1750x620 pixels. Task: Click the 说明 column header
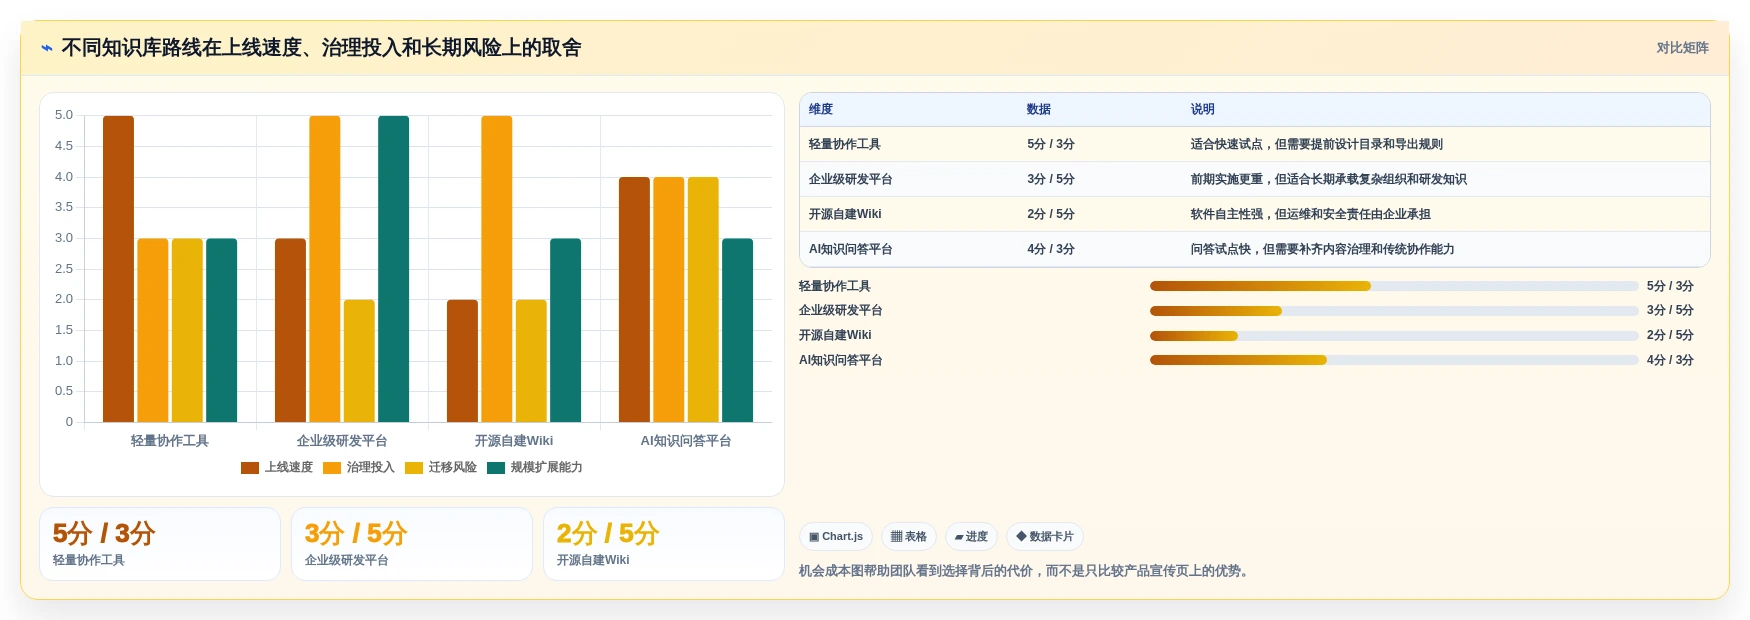point(1203,110)
